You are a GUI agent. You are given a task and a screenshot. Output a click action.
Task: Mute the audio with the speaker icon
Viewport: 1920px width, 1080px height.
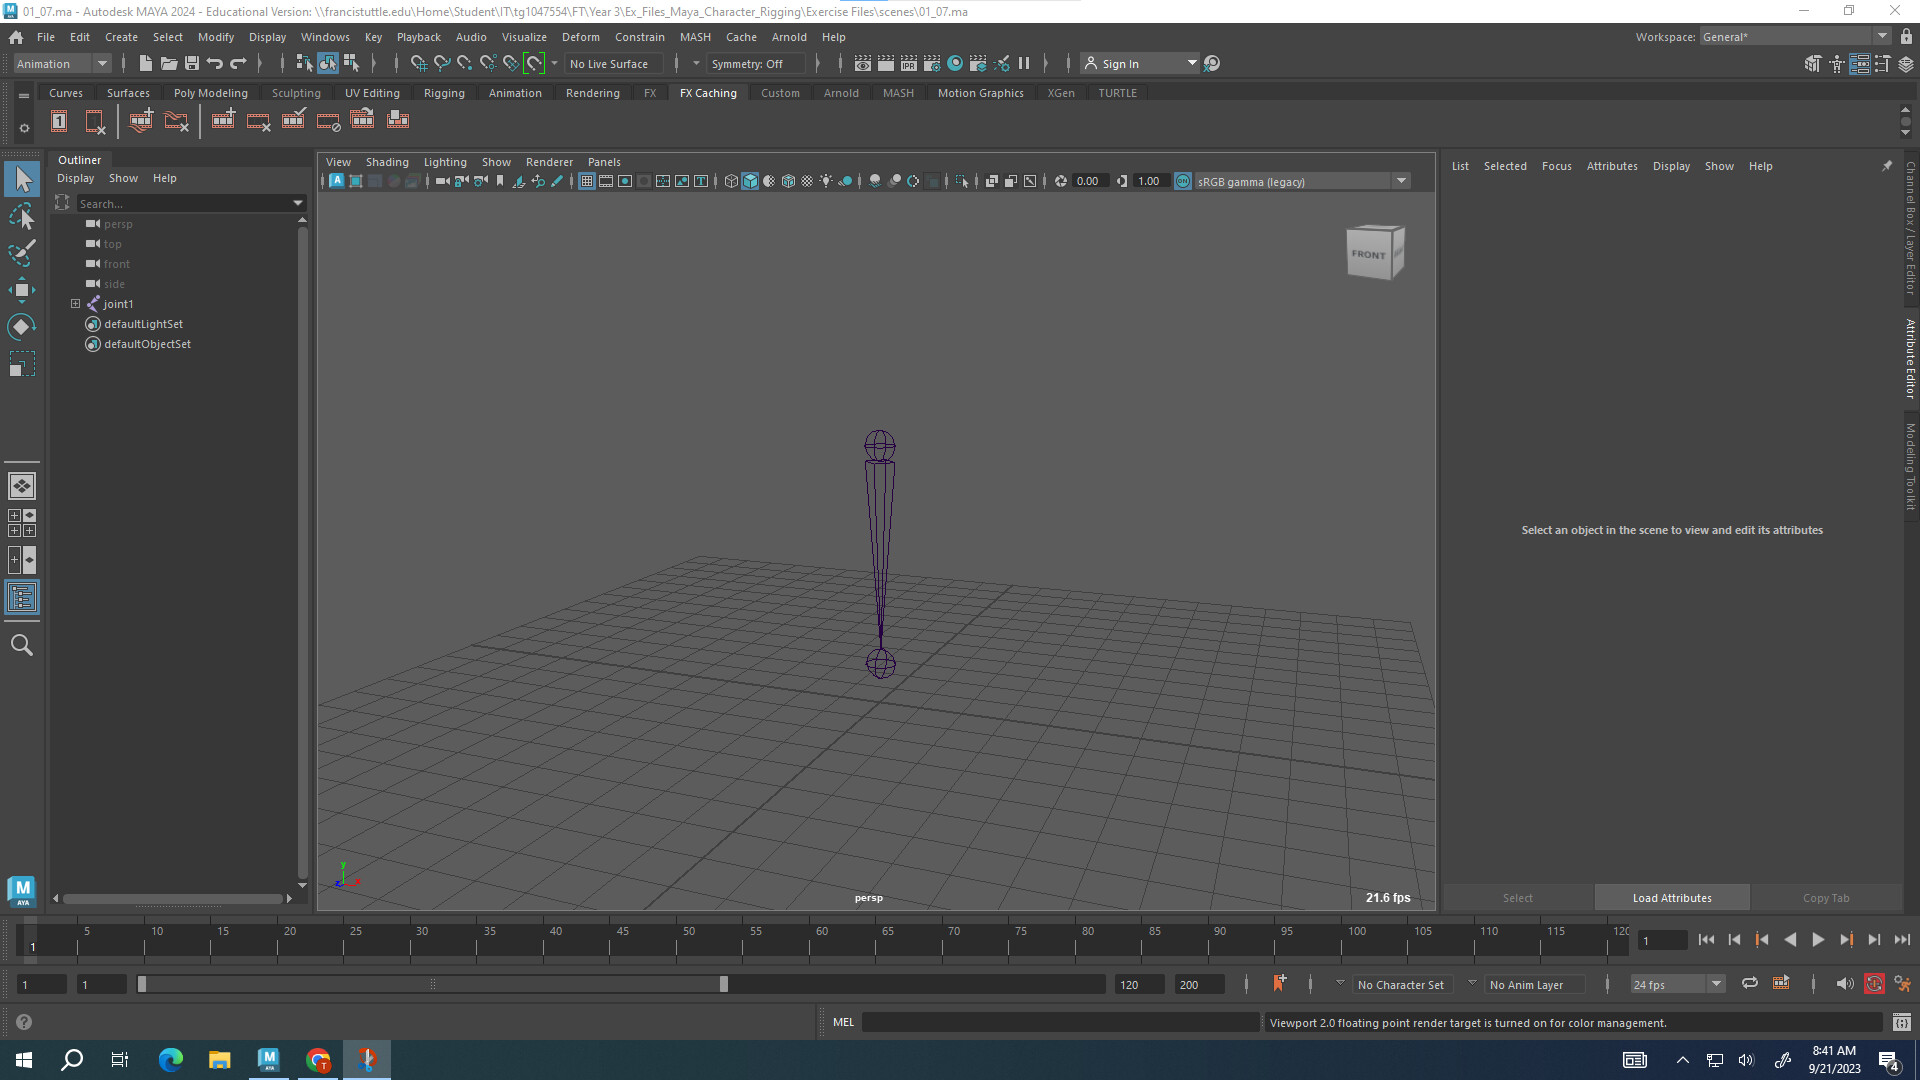[x=1845, y=984]
